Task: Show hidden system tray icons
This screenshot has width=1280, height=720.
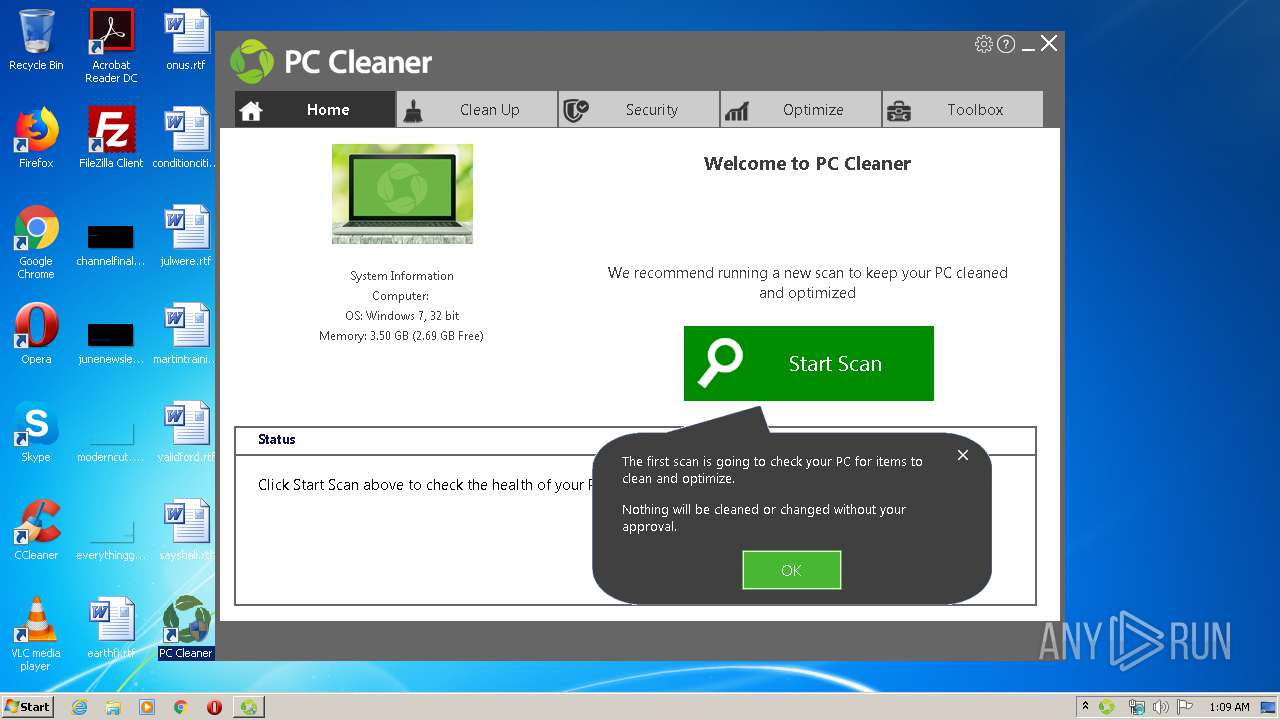Action: [x=1085, y=707]
